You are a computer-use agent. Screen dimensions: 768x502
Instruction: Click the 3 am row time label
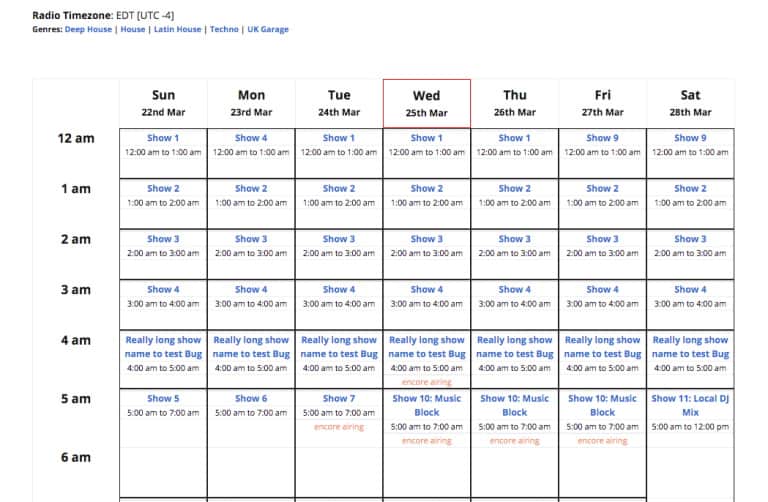tap(75, 290)
